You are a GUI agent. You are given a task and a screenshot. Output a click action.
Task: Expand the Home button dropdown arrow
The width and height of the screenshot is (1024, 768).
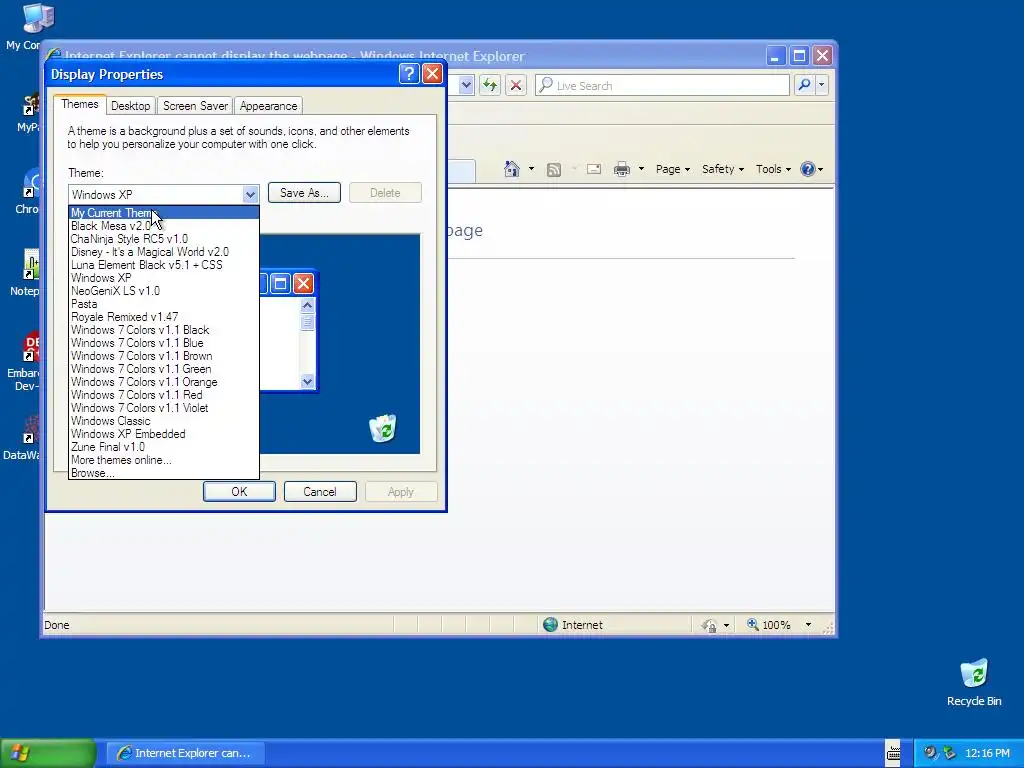tap(531, 169)
